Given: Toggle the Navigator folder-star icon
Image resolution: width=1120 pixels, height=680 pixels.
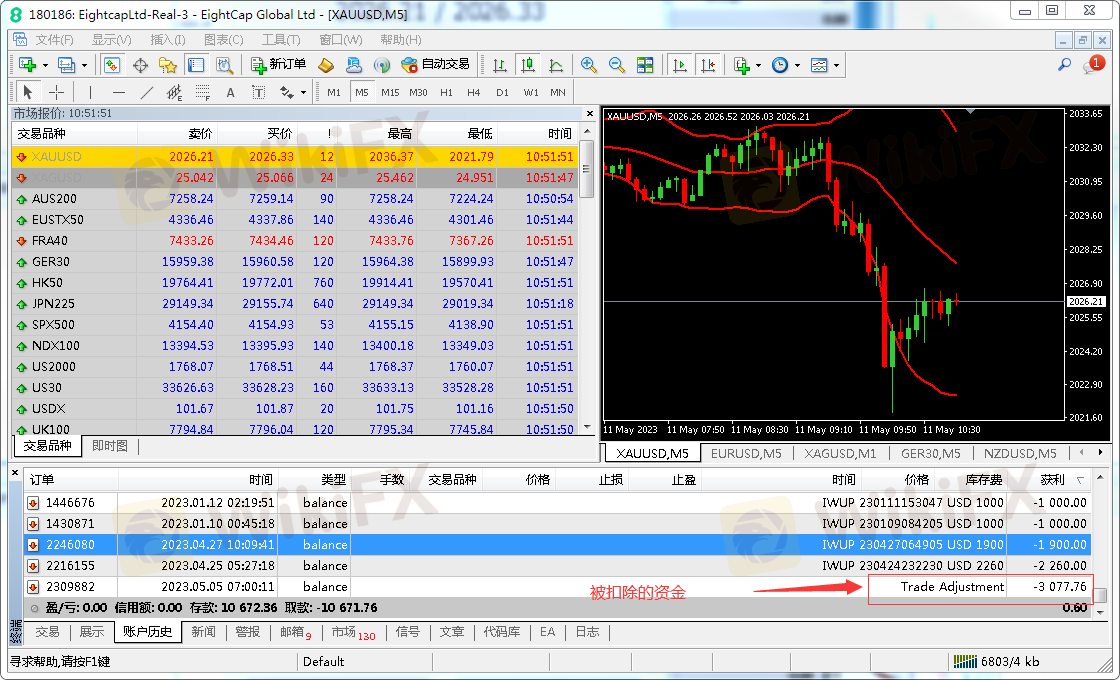Looking at the screenshot, I should (168, 65).
